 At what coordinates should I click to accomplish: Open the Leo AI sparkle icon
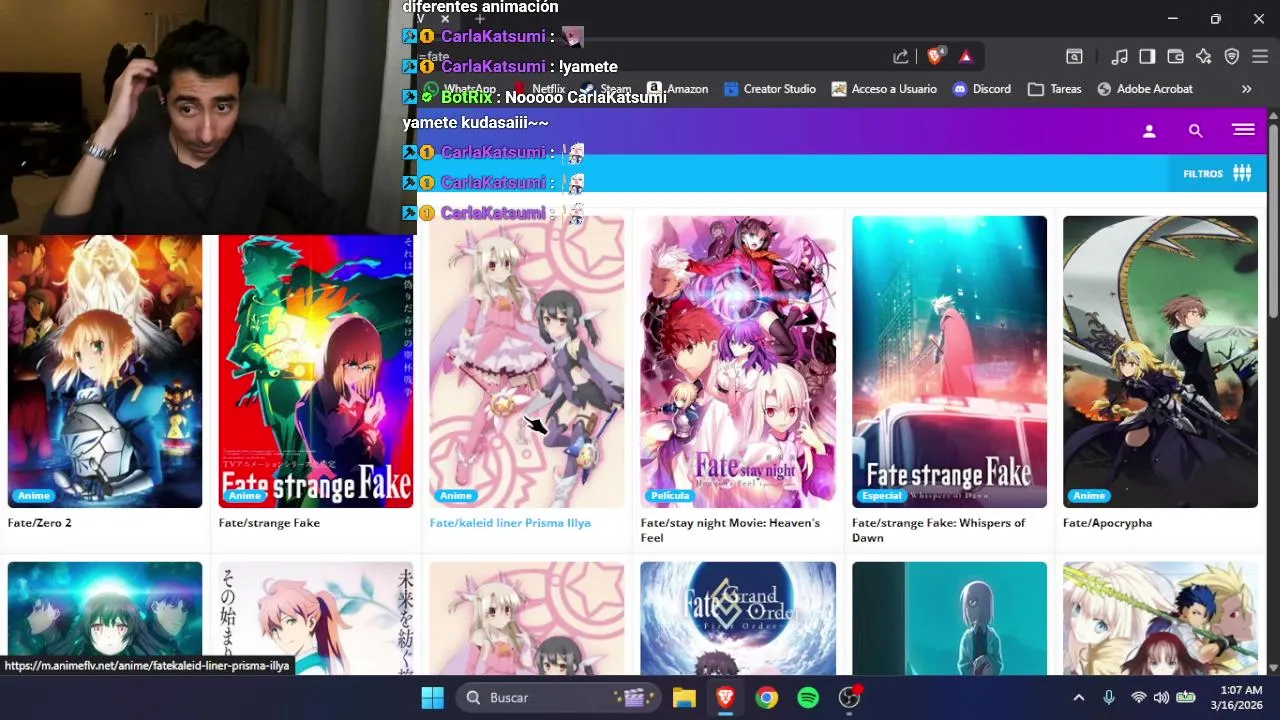1203,57
